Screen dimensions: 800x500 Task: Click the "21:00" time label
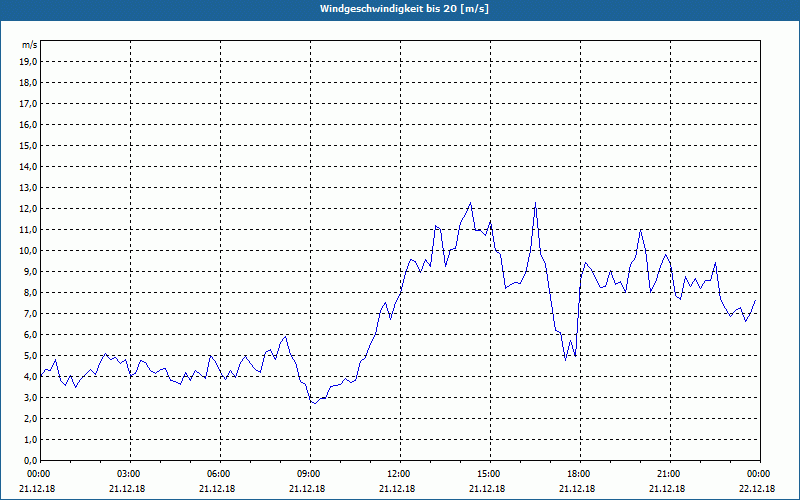[x=670, y=474]
